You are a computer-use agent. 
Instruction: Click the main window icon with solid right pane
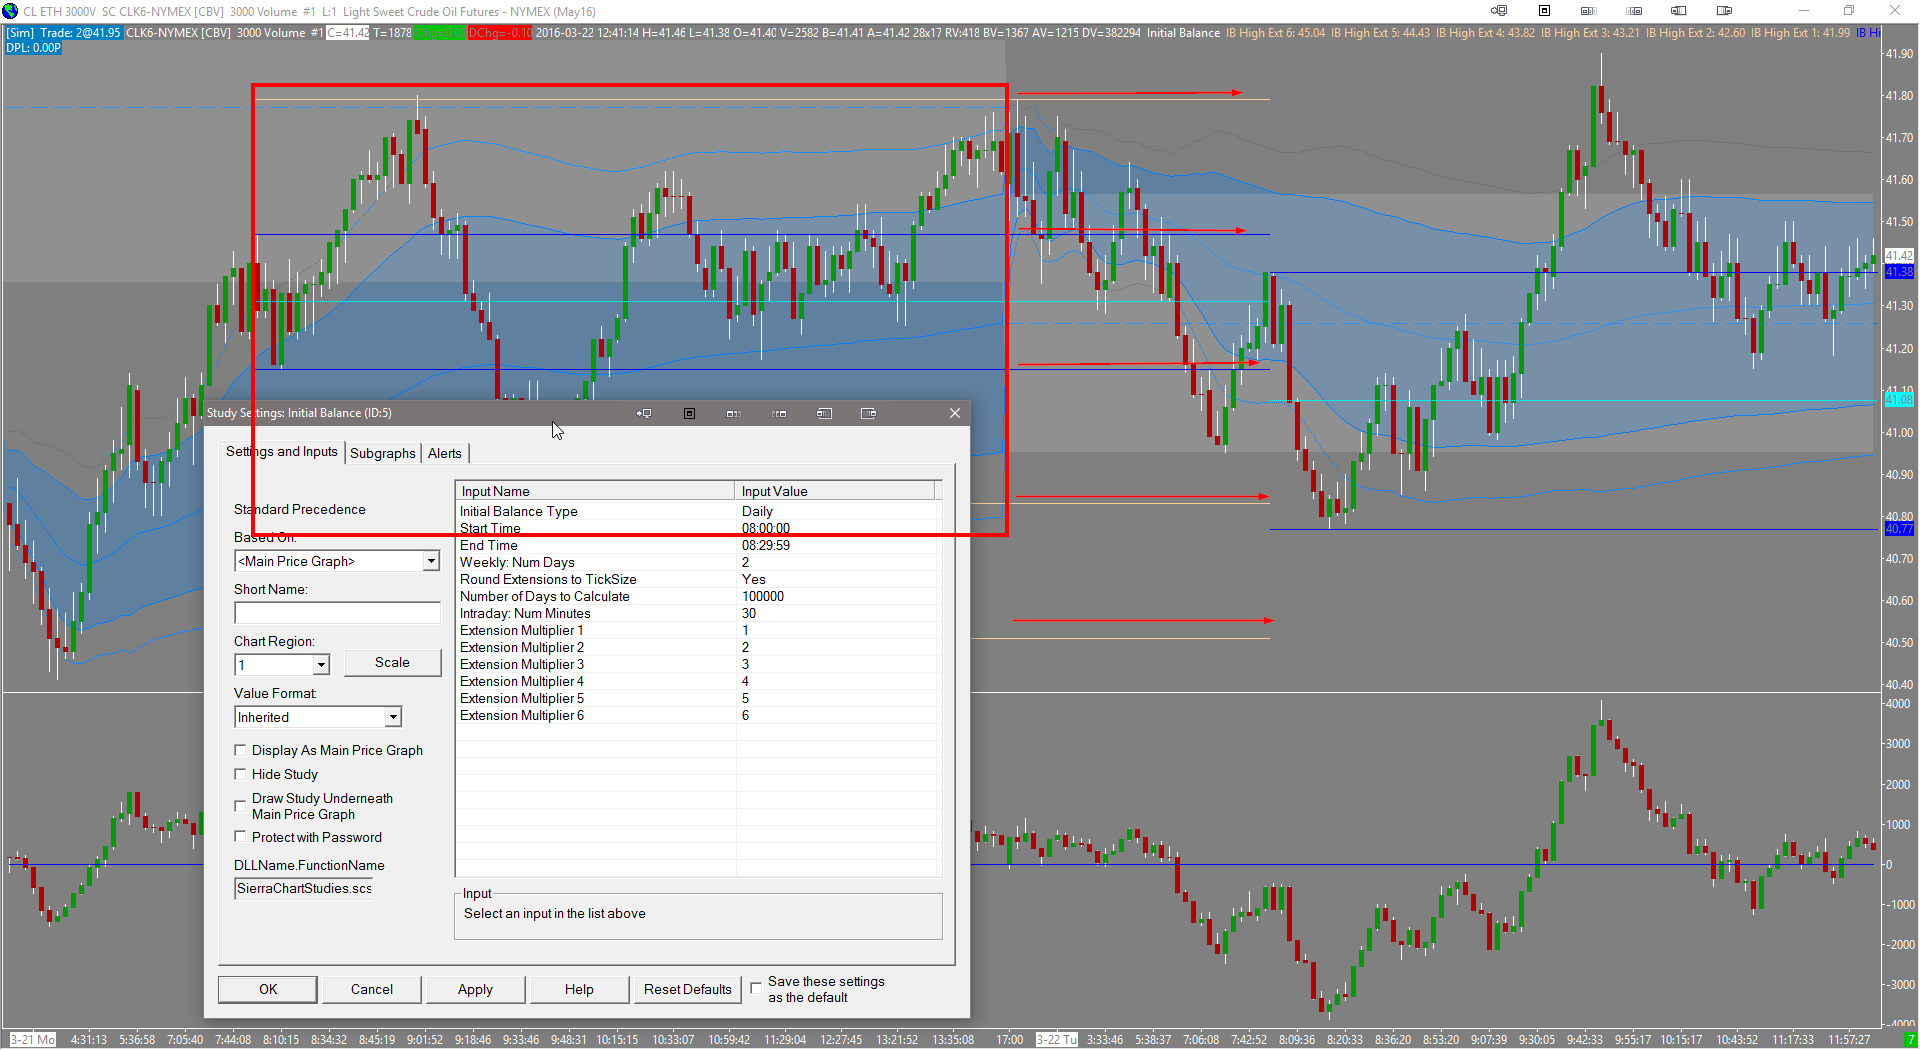1635,11
